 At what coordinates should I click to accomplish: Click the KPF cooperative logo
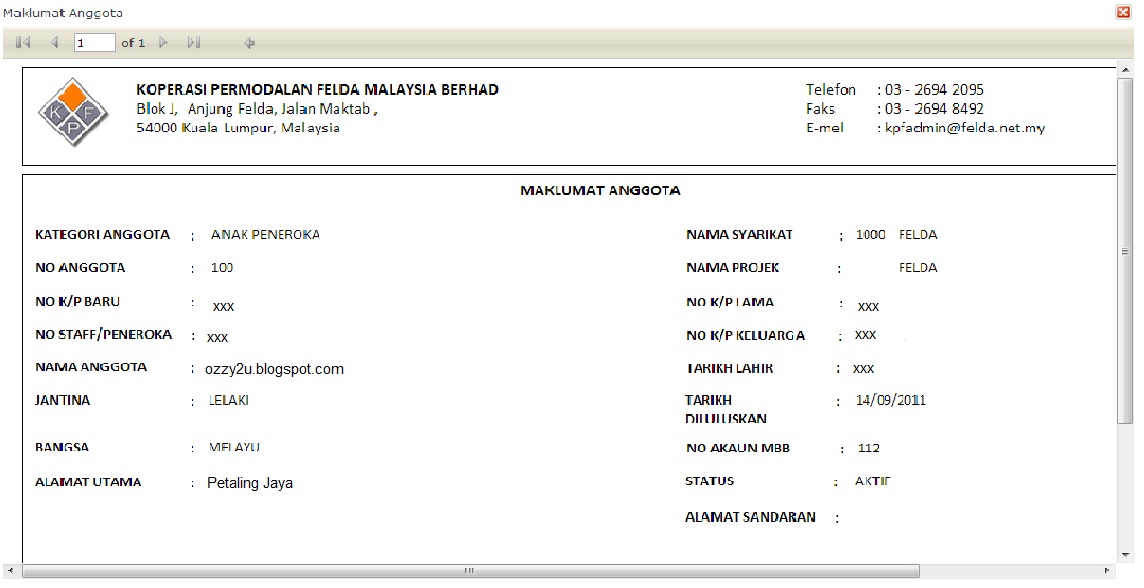[73, 112]
